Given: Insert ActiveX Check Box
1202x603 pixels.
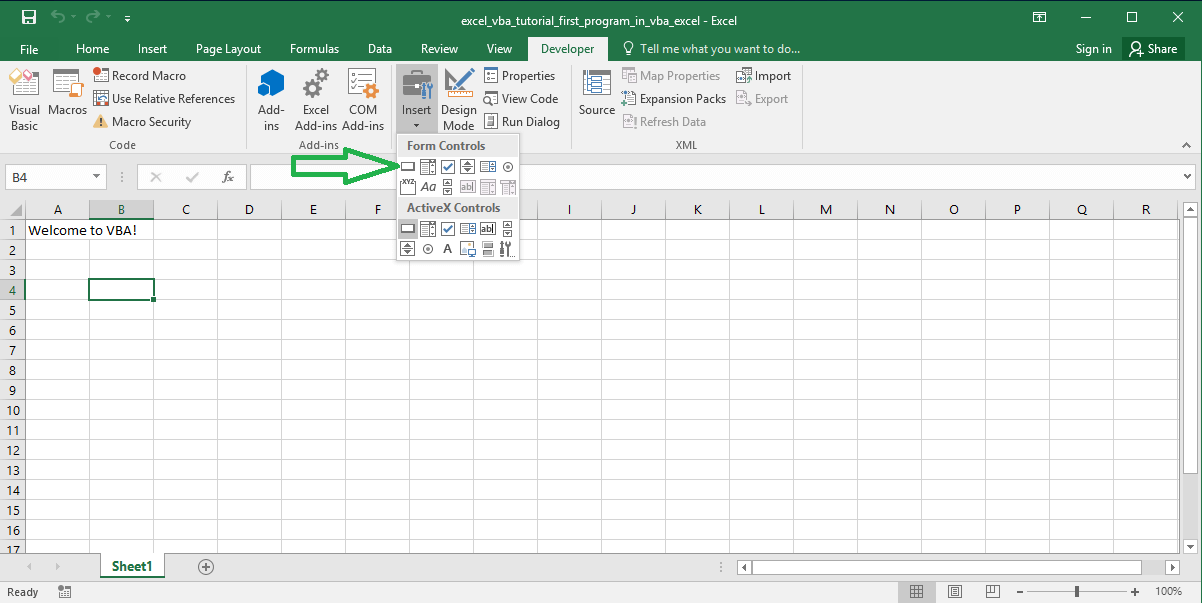Looking at the screenshot, I should point(448,229).
